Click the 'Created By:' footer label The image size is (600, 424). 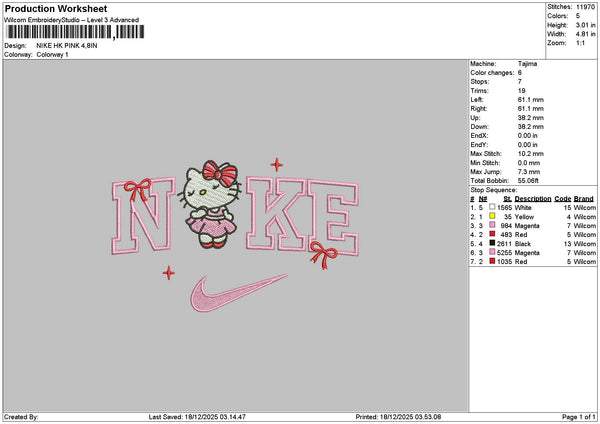pyautogui.click(x=21, y=417)
